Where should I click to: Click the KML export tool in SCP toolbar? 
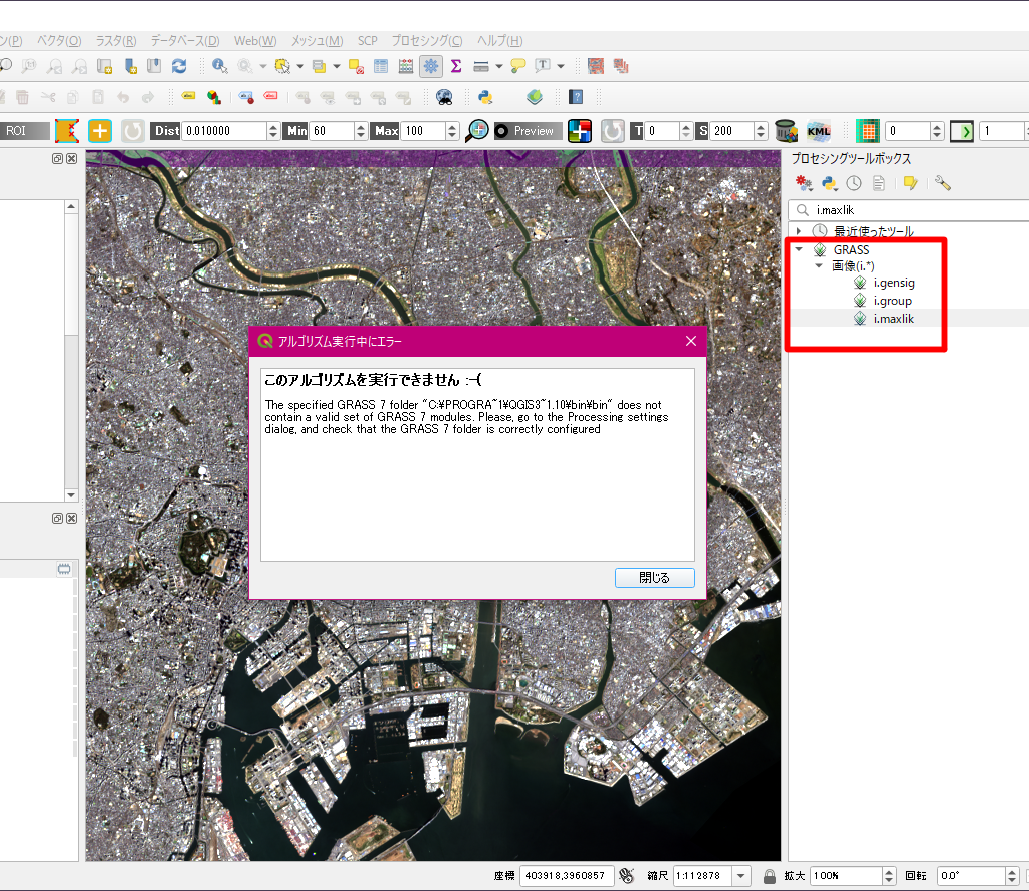pyautogui.click(x=819, y=131)
